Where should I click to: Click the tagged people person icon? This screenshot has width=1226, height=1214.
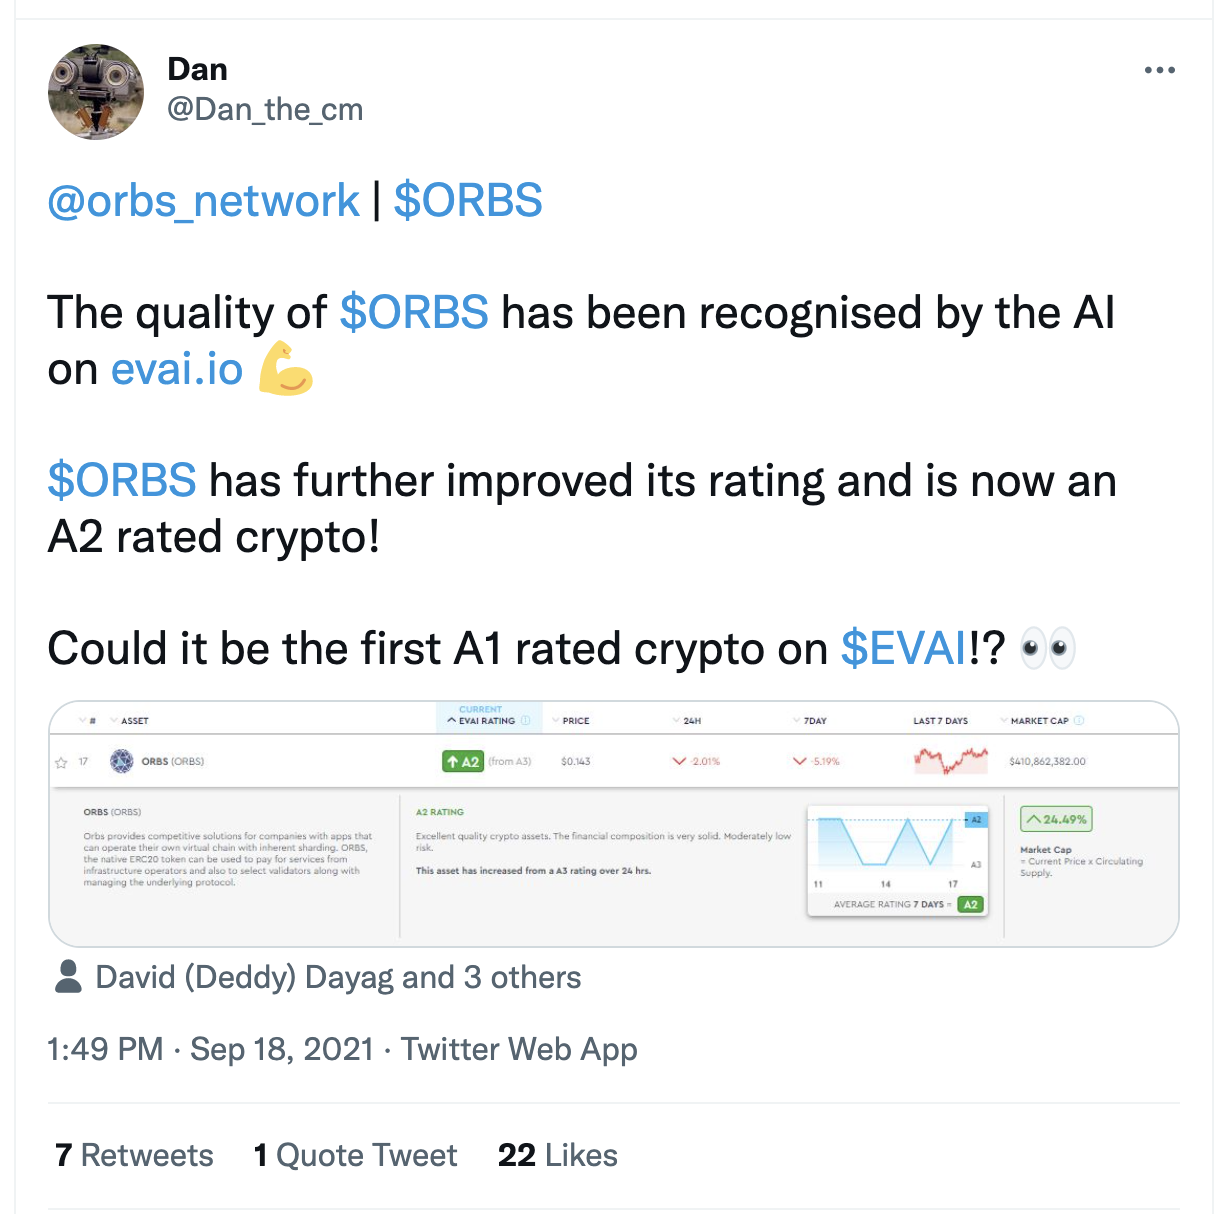[68, 977]
